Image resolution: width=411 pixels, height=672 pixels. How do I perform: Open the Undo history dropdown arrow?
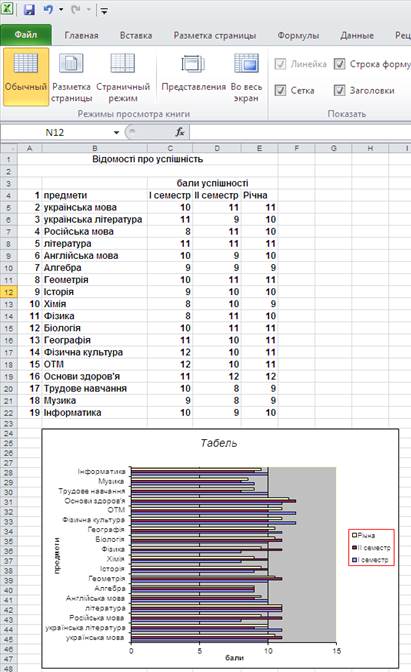click(61, 10)
